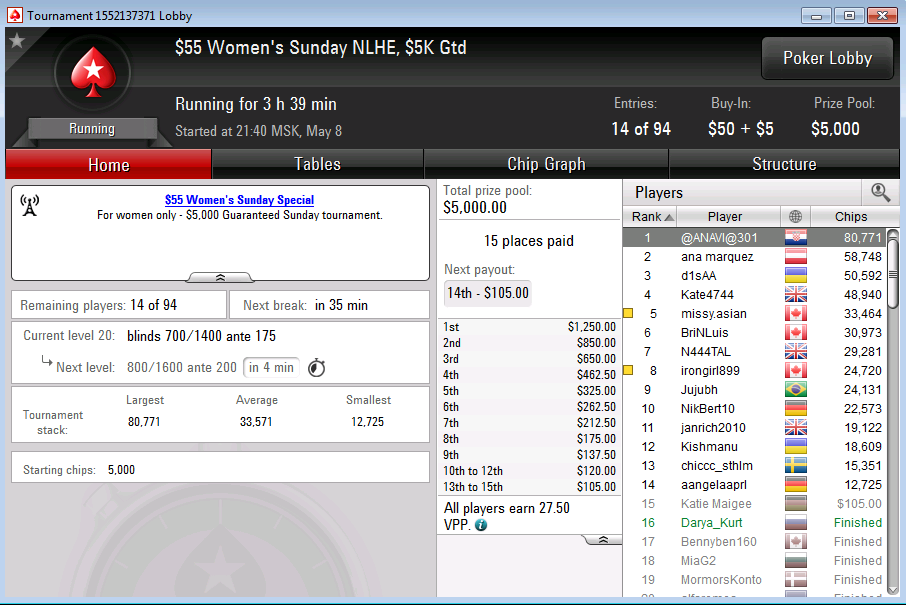Click the PokerStars spade logo
Screen dimensions: 906x605
point(92,73)
